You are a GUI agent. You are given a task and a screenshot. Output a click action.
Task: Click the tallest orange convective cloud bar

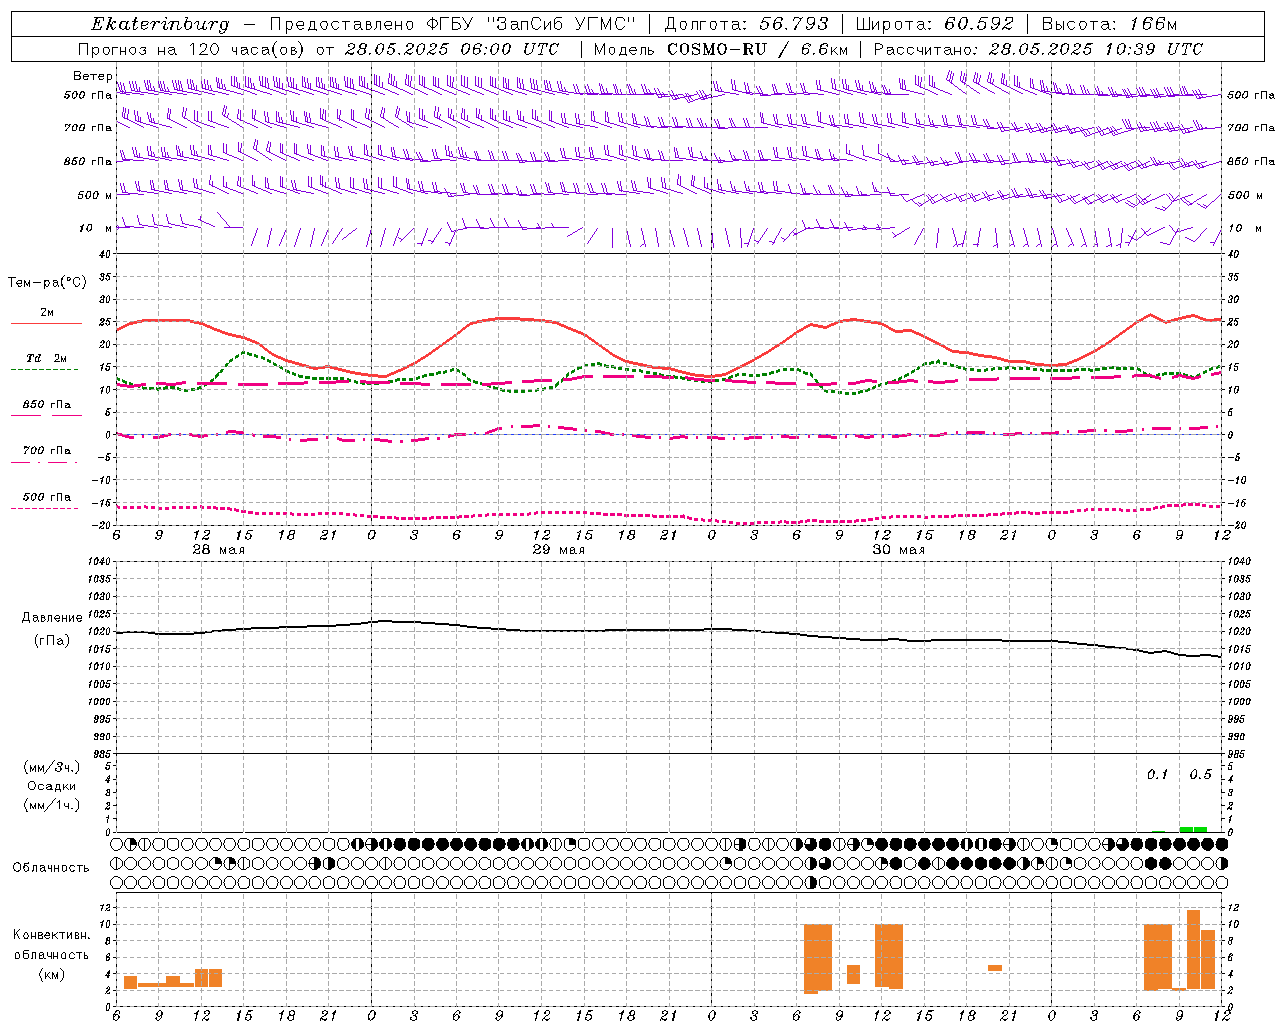[1193, 950]
